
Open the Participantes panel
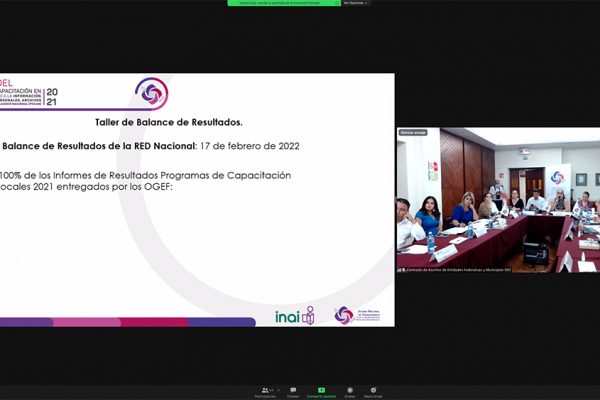click(265, 393)
